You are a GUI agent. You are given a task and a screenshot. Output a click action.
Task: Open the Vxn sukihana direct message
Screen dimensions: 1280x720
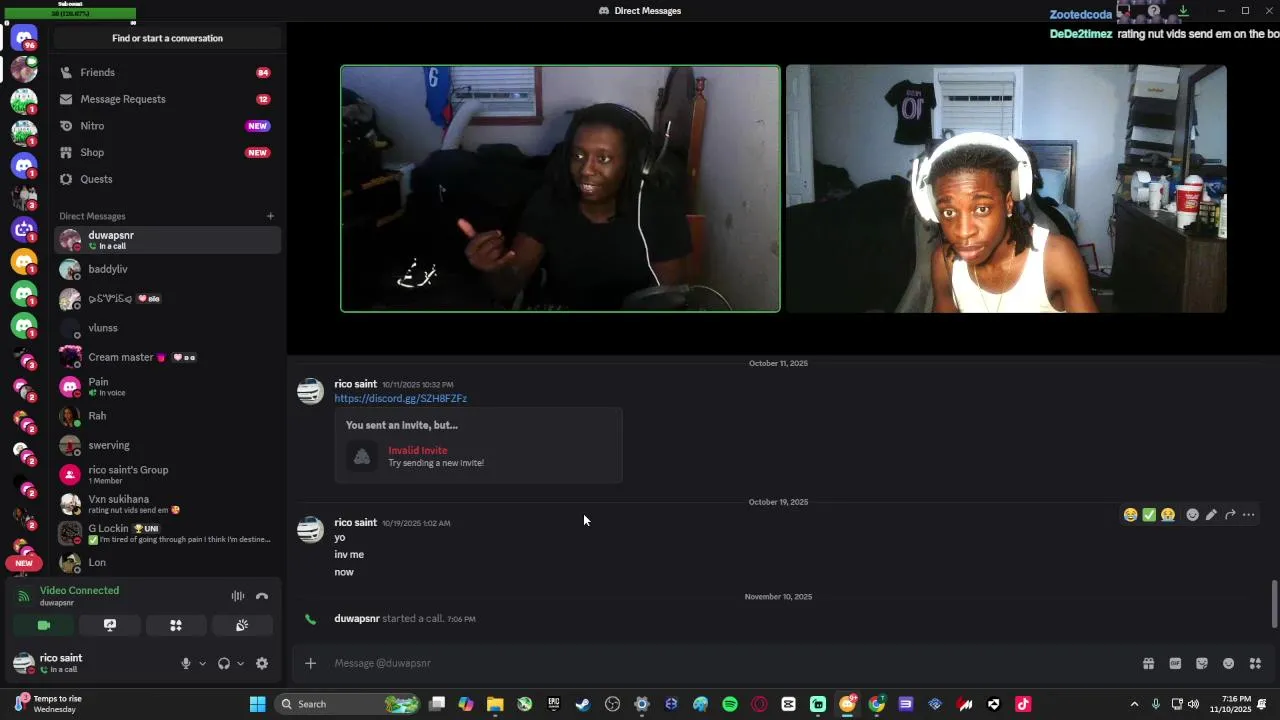click(167, 504)
